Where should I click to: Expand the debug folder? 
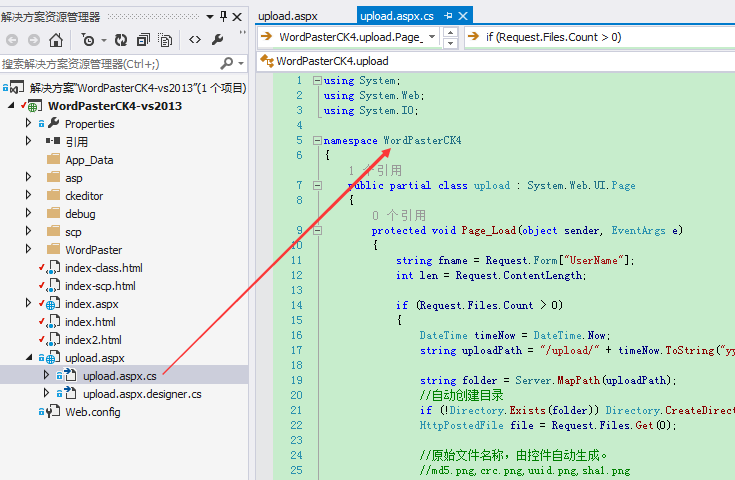click(29, 213)
